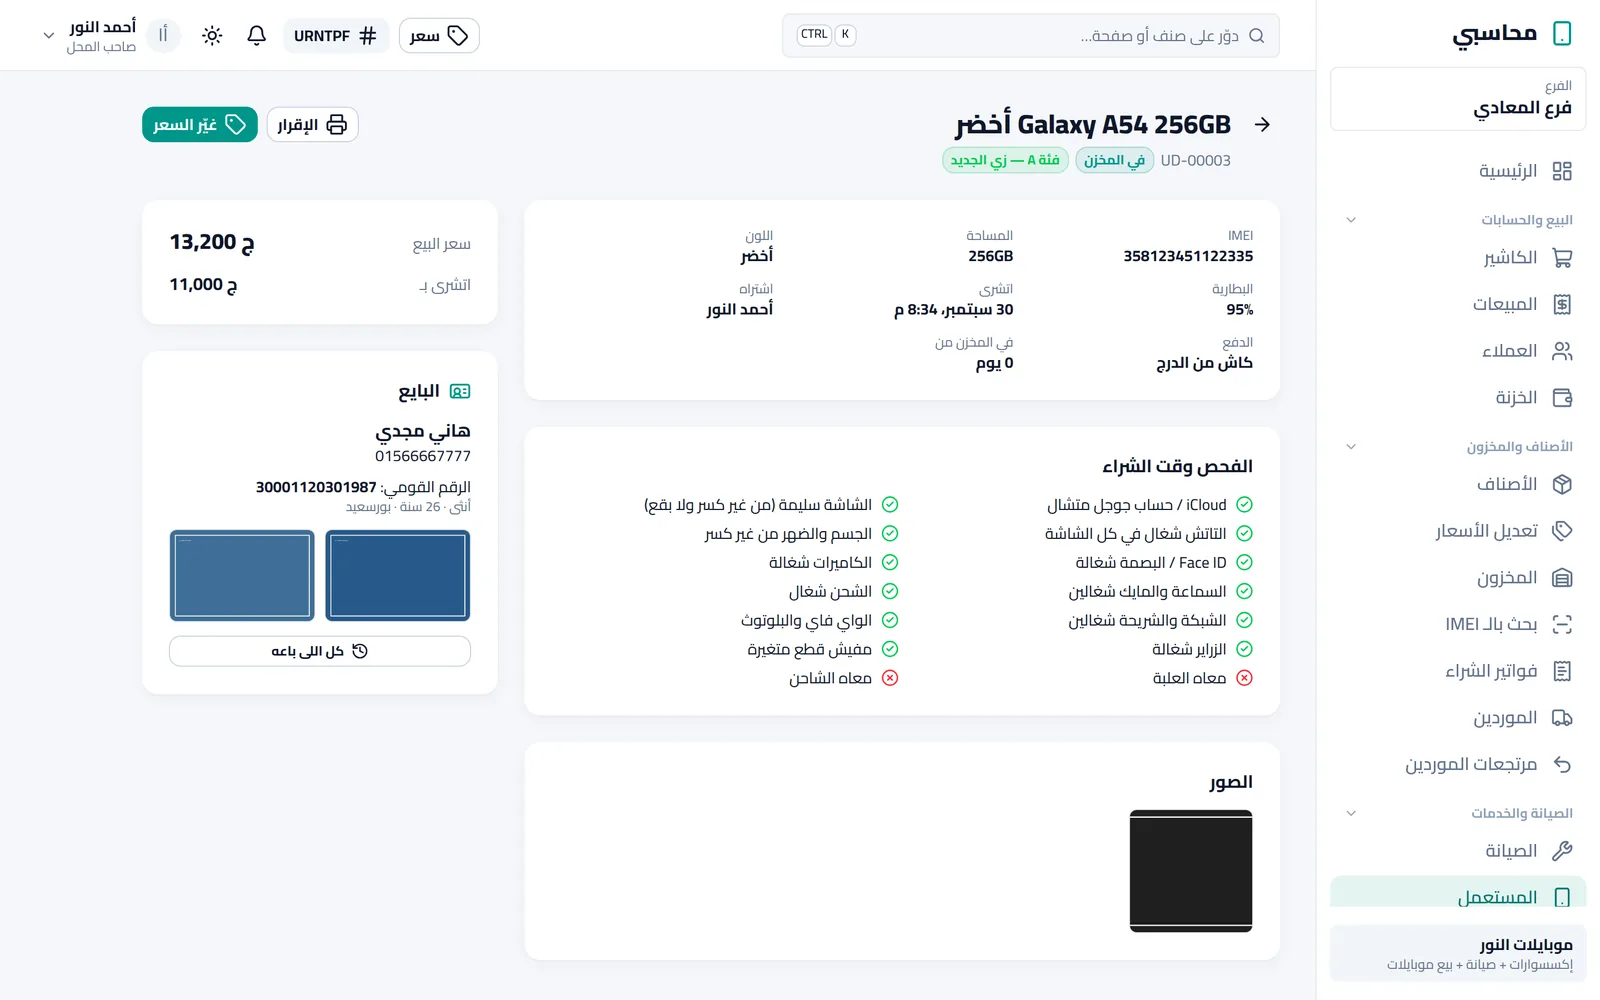Viewport: 1600px width, 1000px height.
Task: Click the red X beside معاه العلبة
Action: [1244, 678]
